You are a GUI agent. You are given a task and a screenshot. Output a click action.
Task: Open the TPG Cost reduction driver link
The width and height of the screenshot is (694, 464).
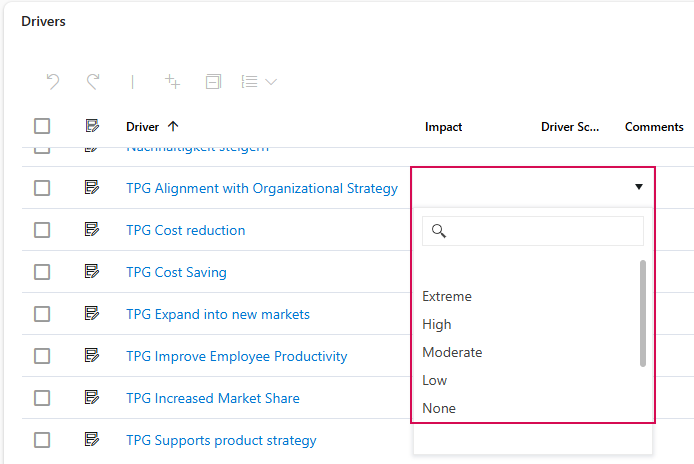185,230
